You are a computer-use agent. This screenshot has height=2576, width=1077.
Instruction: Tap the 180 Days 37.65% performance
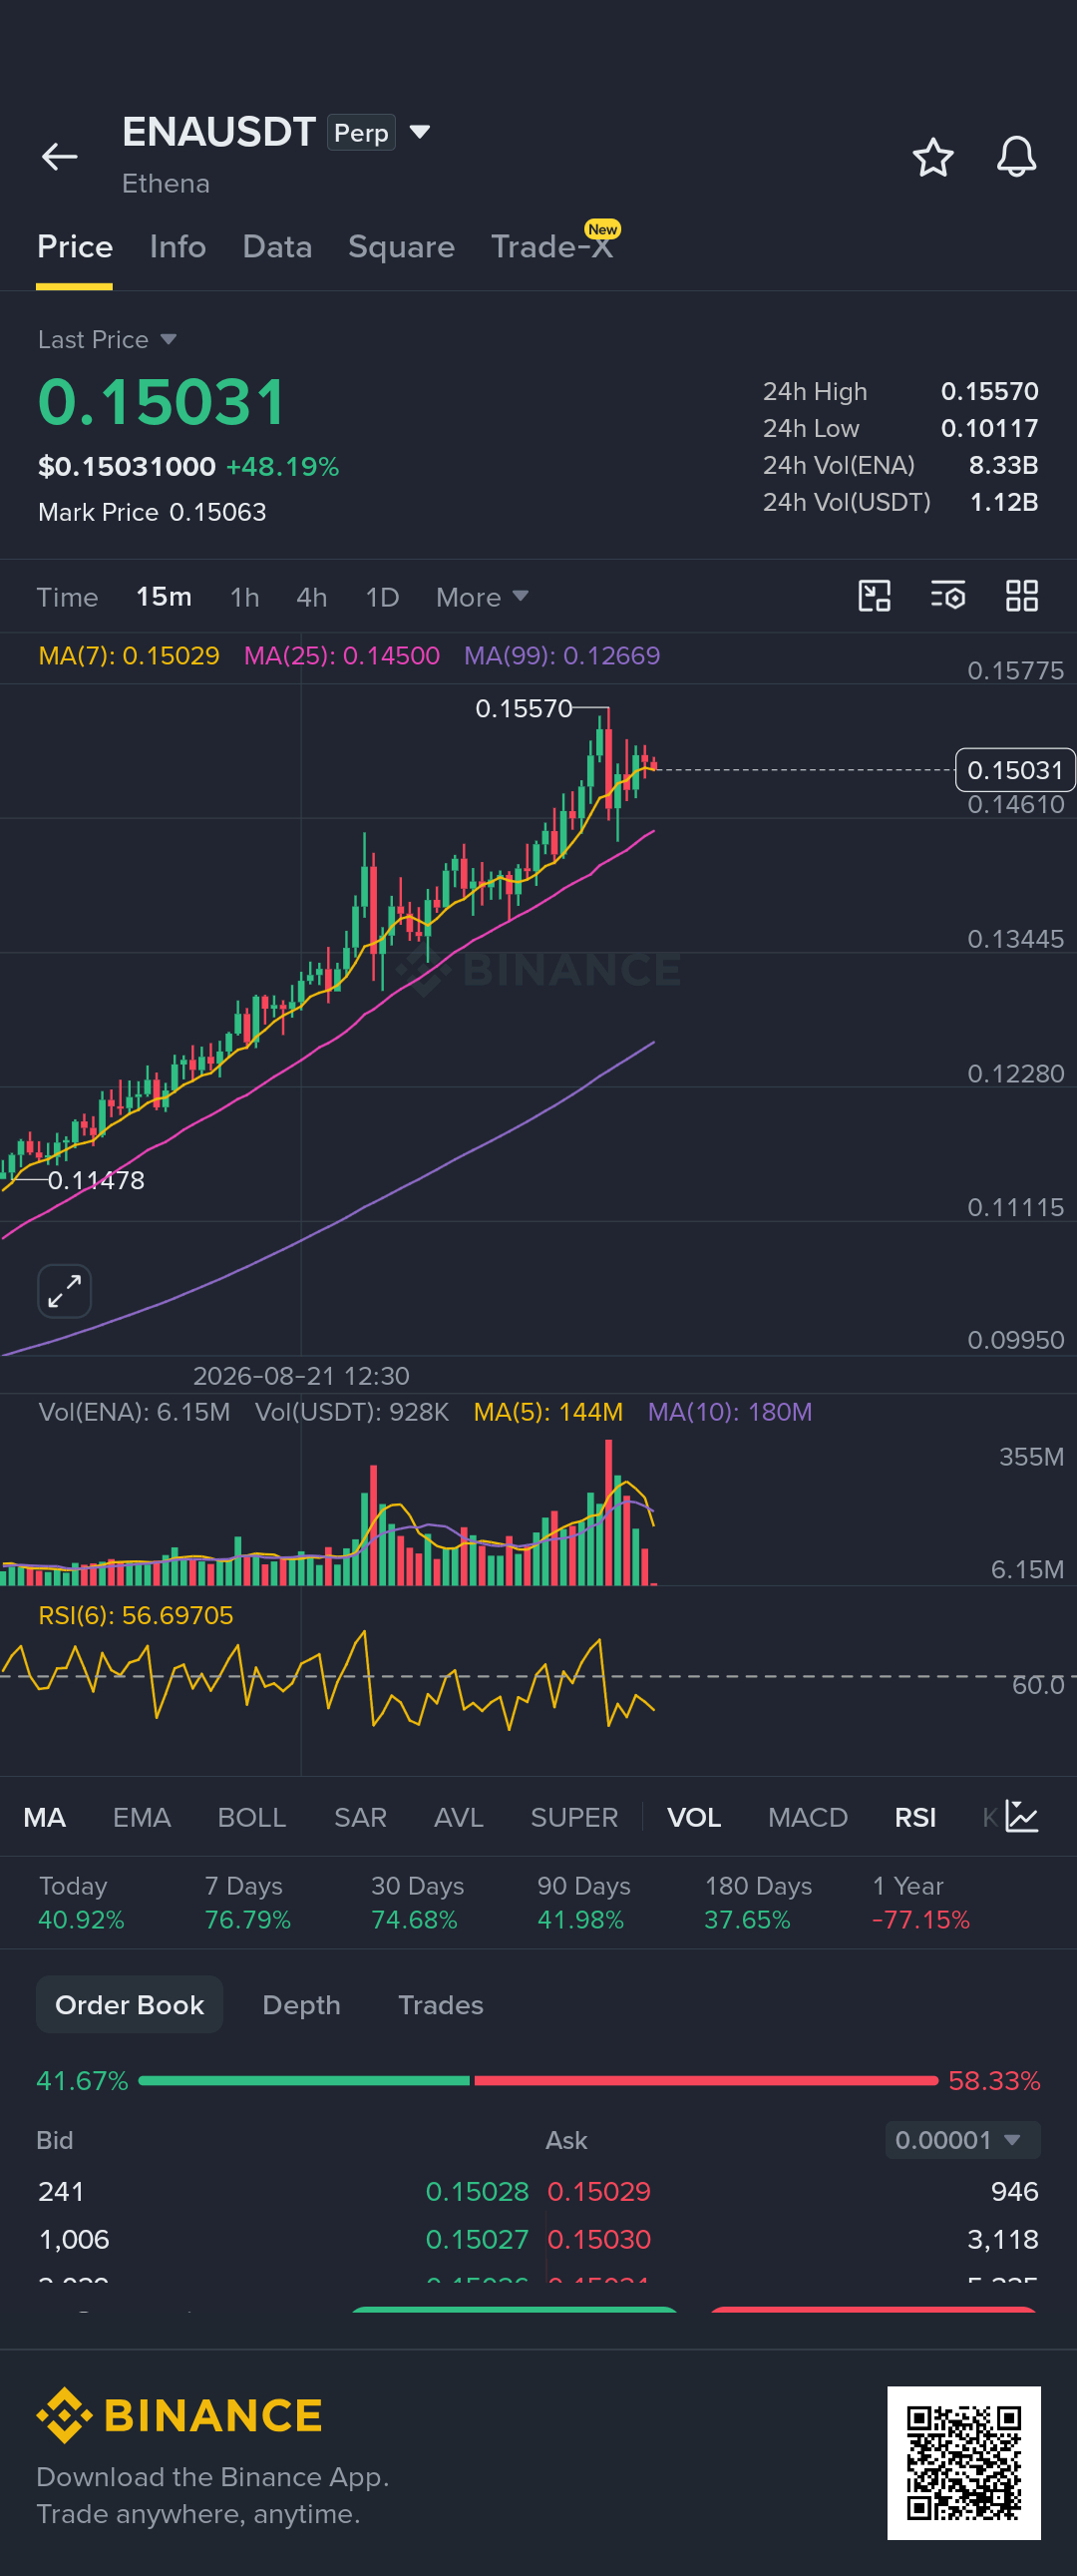(x=758, y=1902)
